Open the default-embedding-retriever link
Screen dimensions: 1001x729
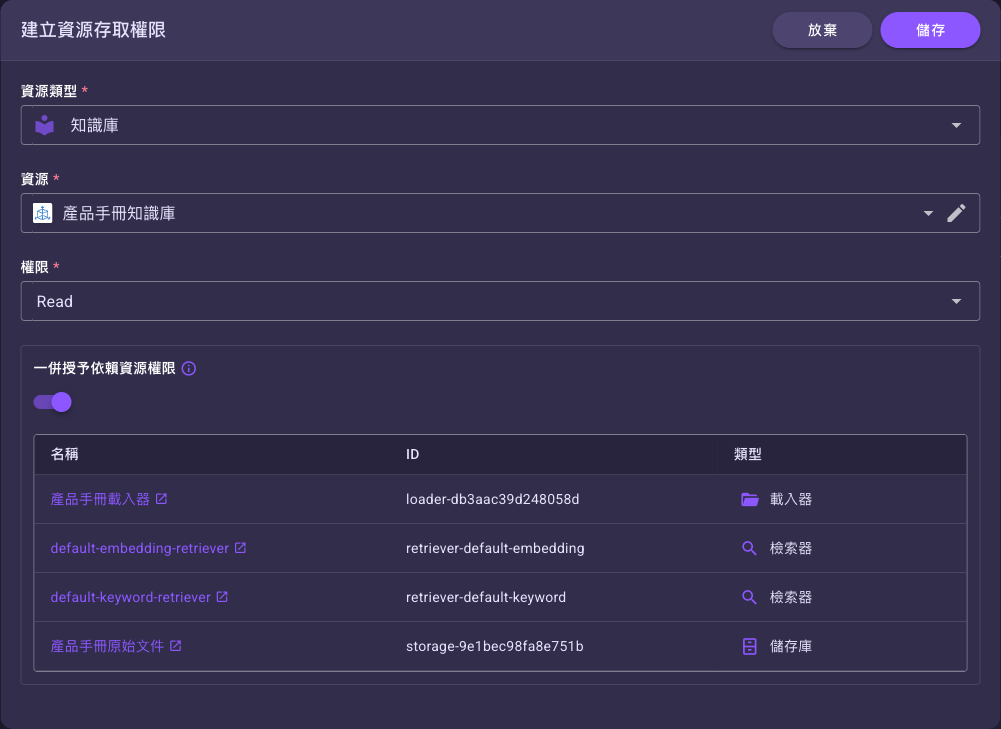[140, 548]
